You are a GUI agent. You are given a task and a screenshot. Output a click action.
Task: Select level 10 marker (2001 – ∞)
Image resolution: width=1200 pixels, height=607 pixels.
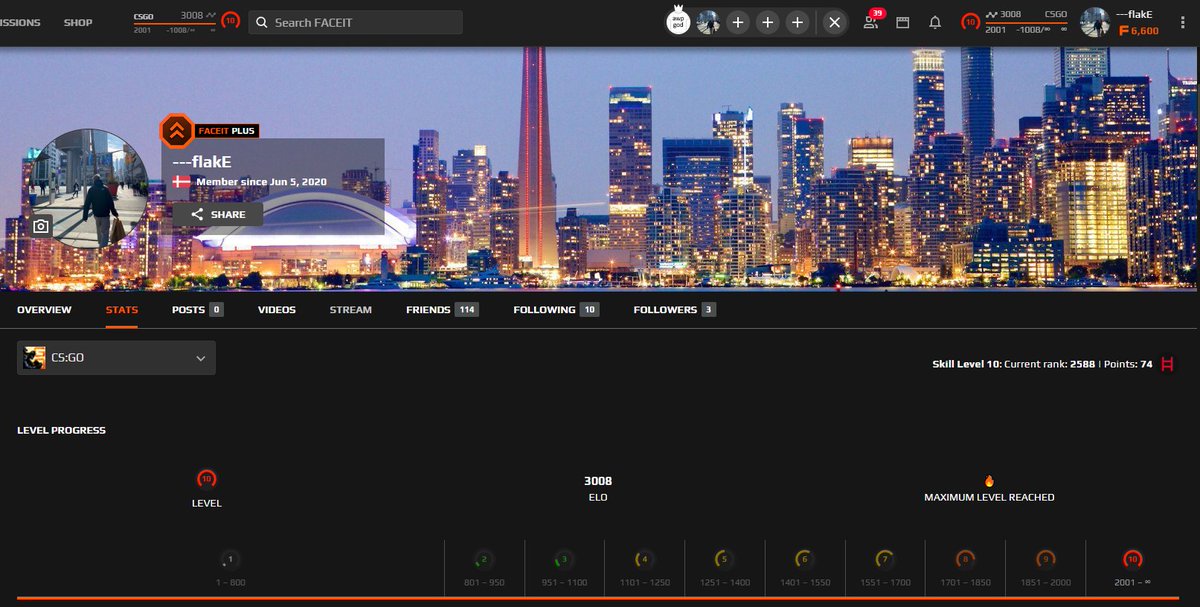(x=1132, y=560)
